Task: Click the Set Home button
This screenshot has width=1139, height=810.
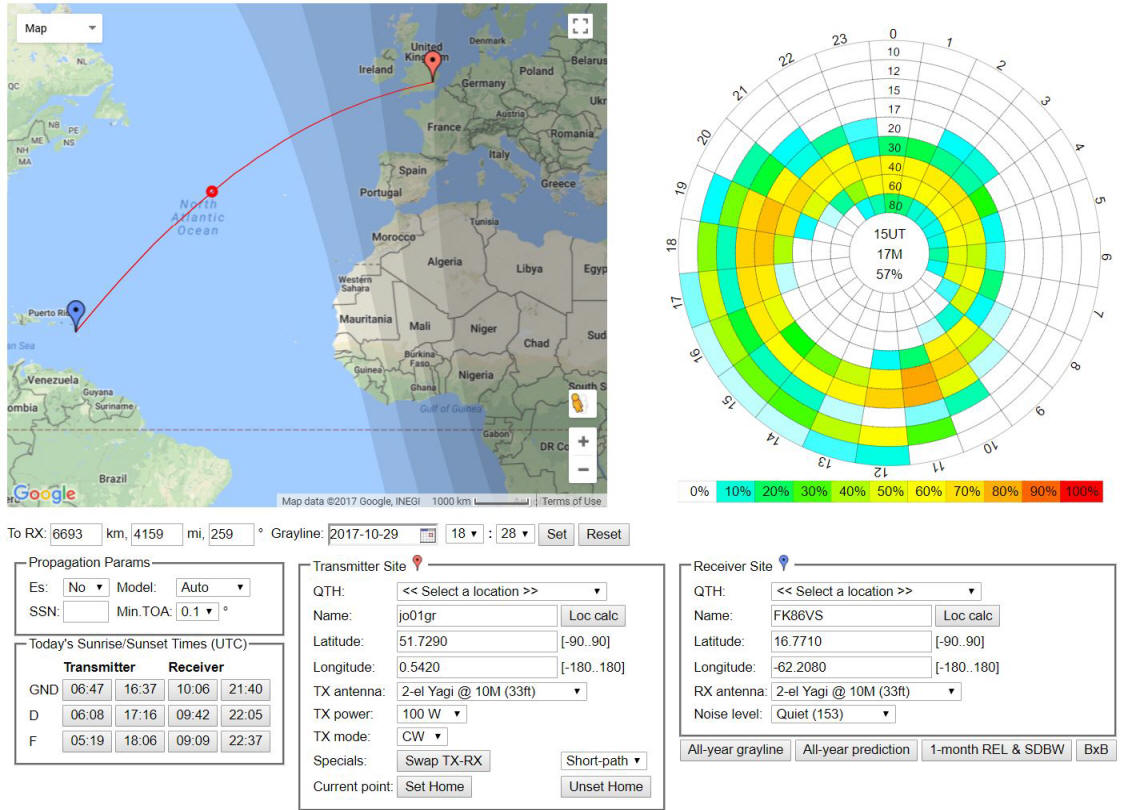Action: coord(434,787)
